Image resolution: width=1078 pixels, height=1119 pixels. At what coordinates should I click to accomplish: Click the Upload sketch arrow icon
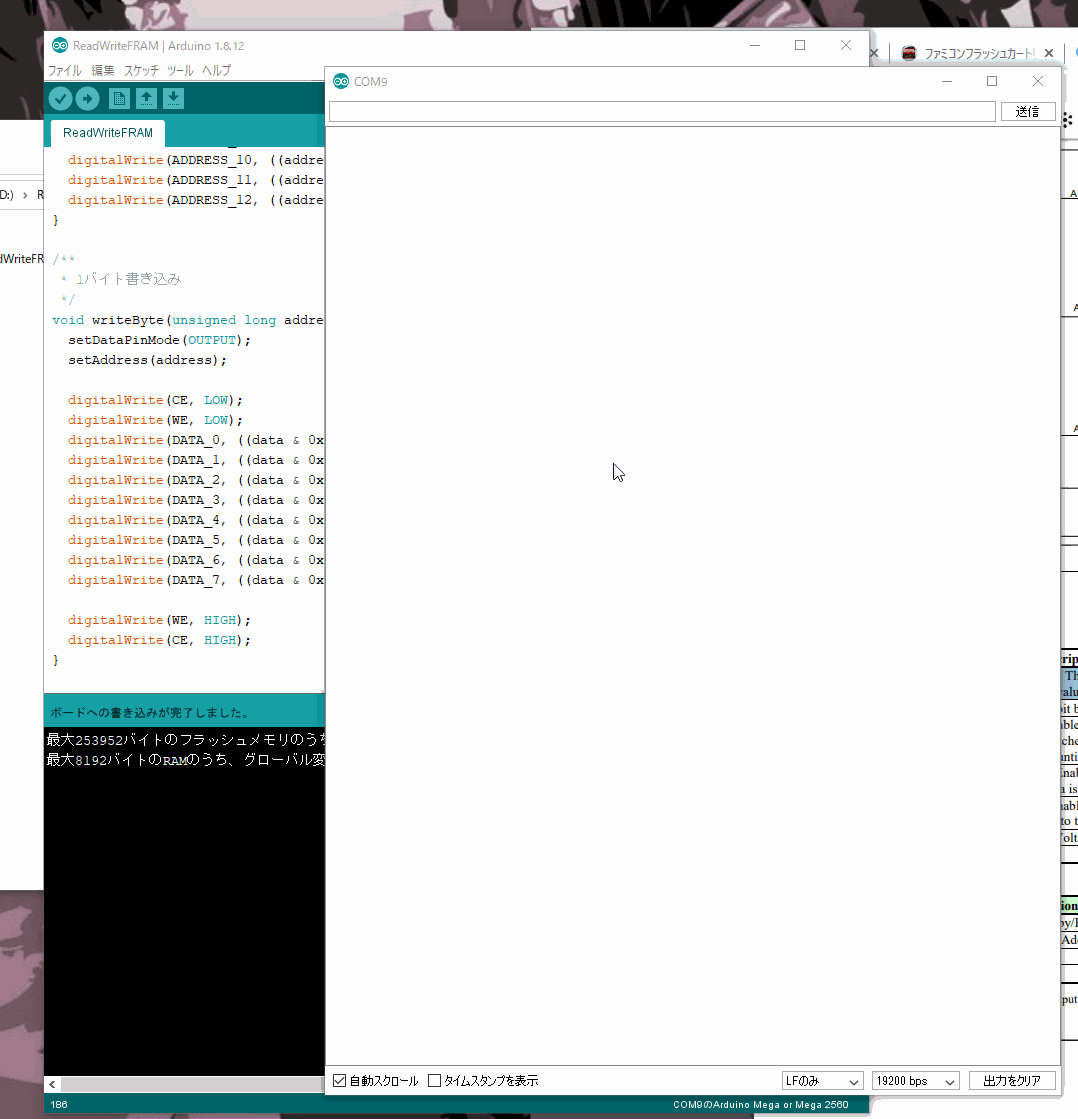coord(87,98)
